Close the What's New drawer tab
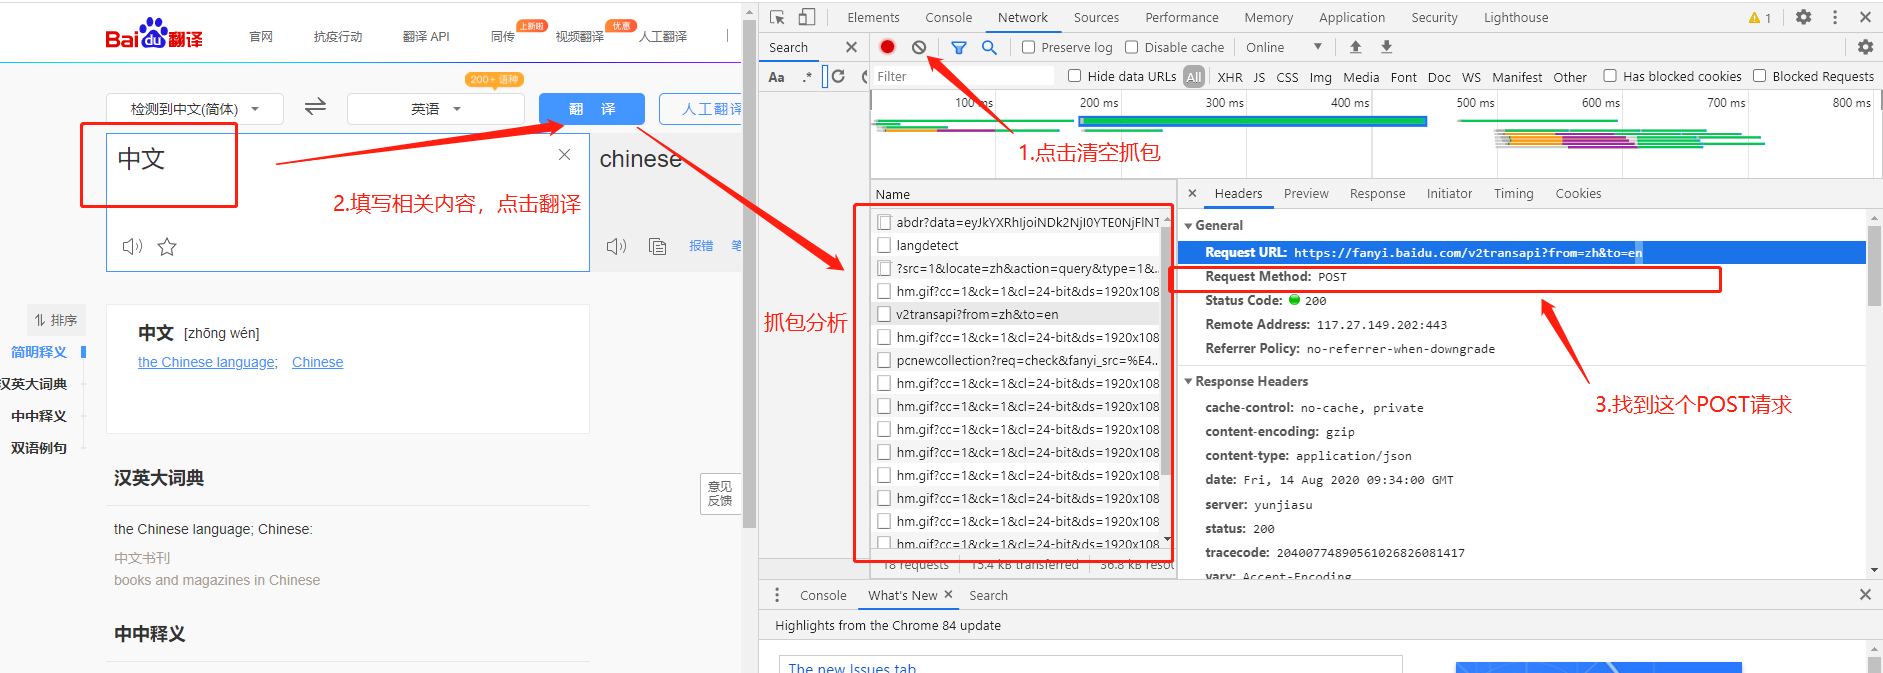 [x=948, y=594]
